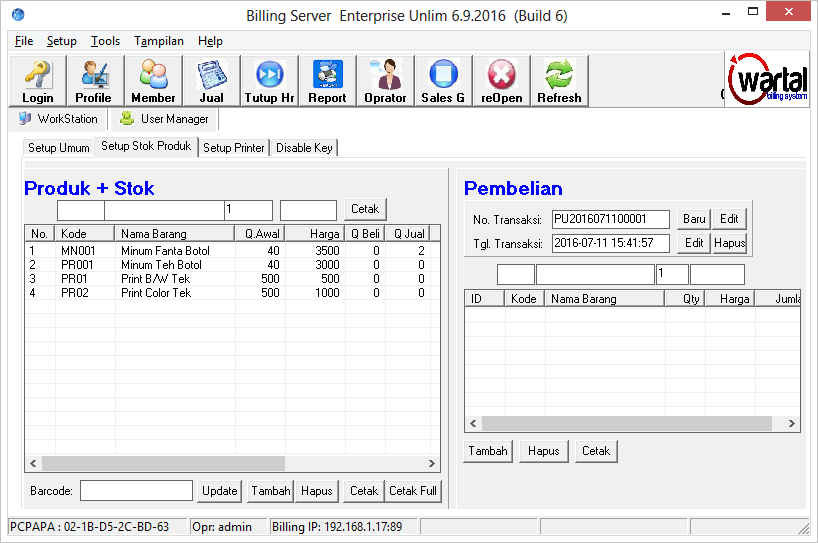Screen dimensions: 818x543
Task: Click the Q.Awal column header
Action: click(260, 234)
